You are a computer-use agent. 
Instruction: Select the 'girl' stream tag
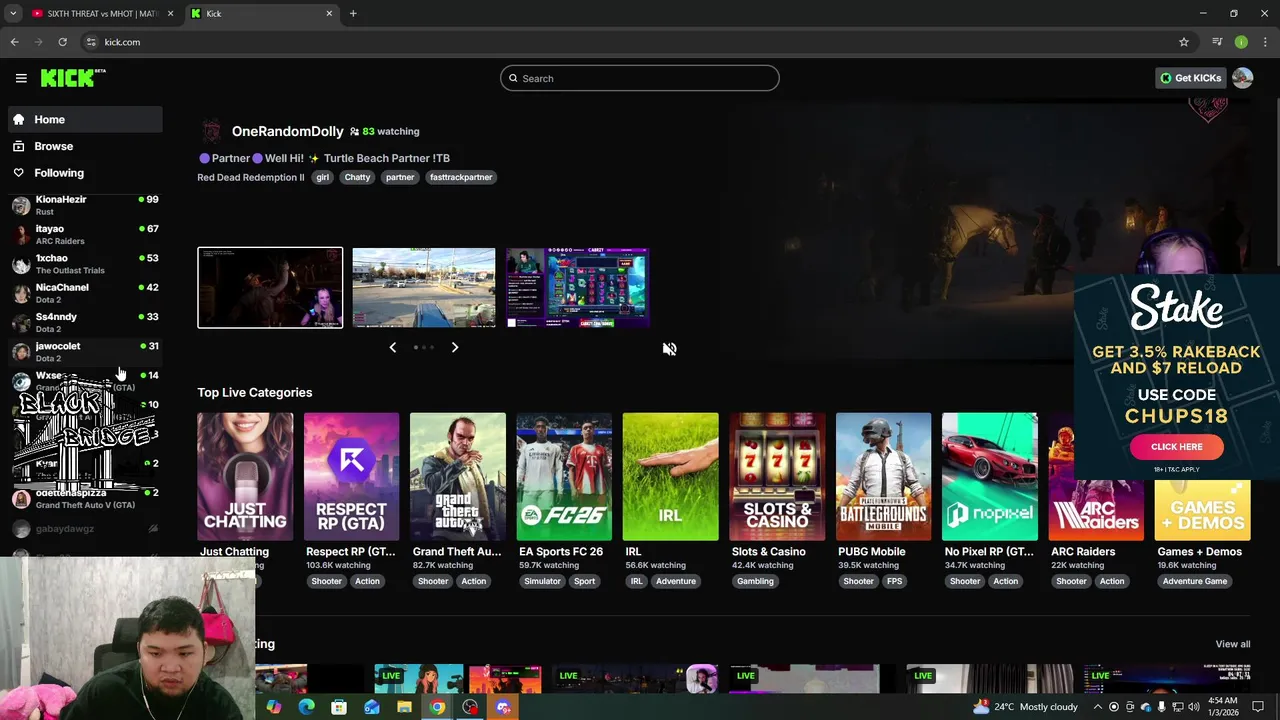[322, 177]
